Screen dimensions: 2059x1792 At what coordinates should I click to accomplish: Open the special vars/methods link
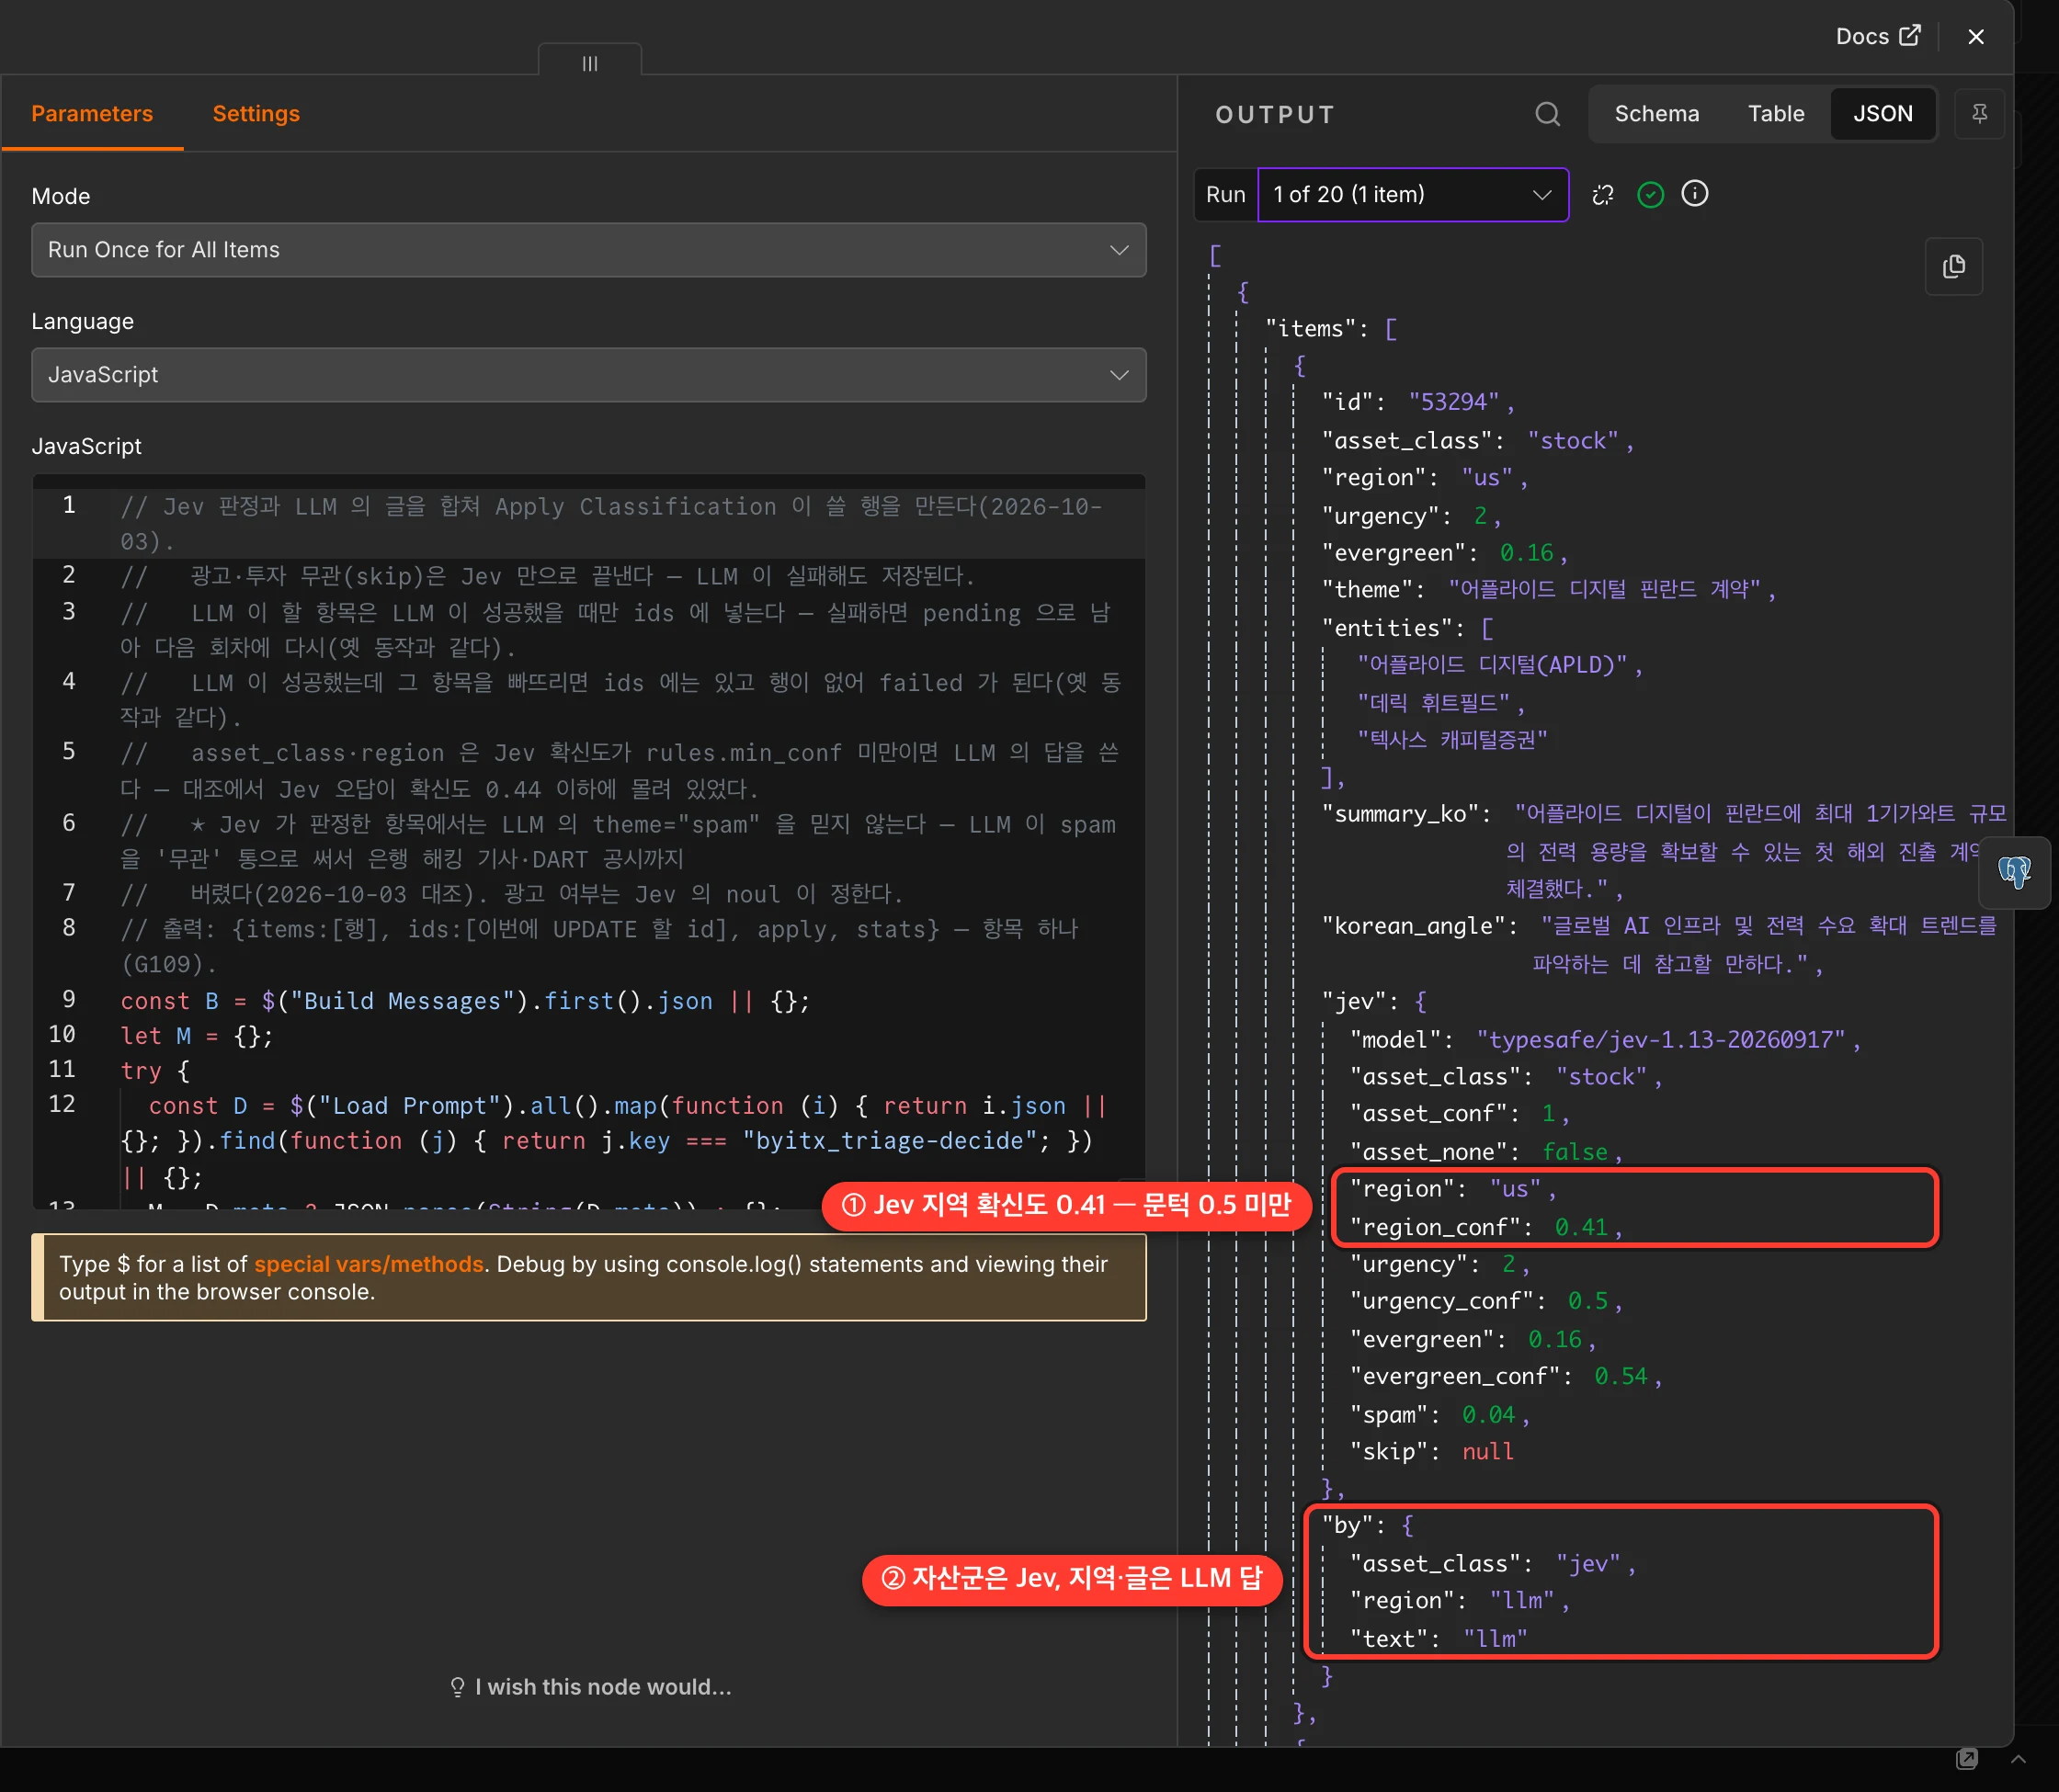pos(368,1264)
